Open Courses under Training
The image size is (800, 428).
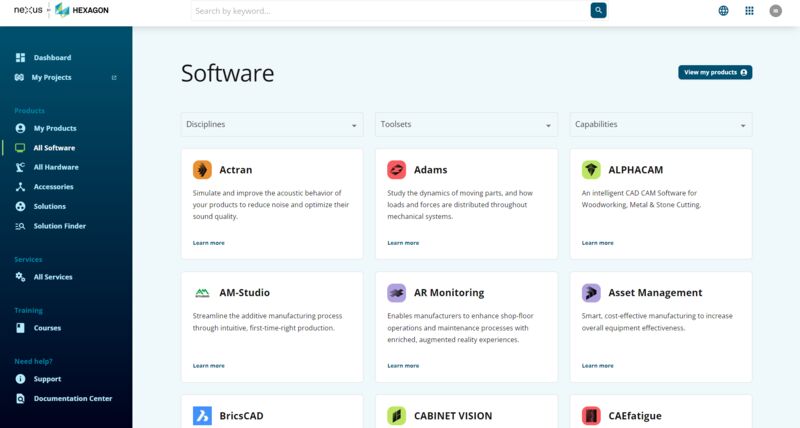click(47, 328)
